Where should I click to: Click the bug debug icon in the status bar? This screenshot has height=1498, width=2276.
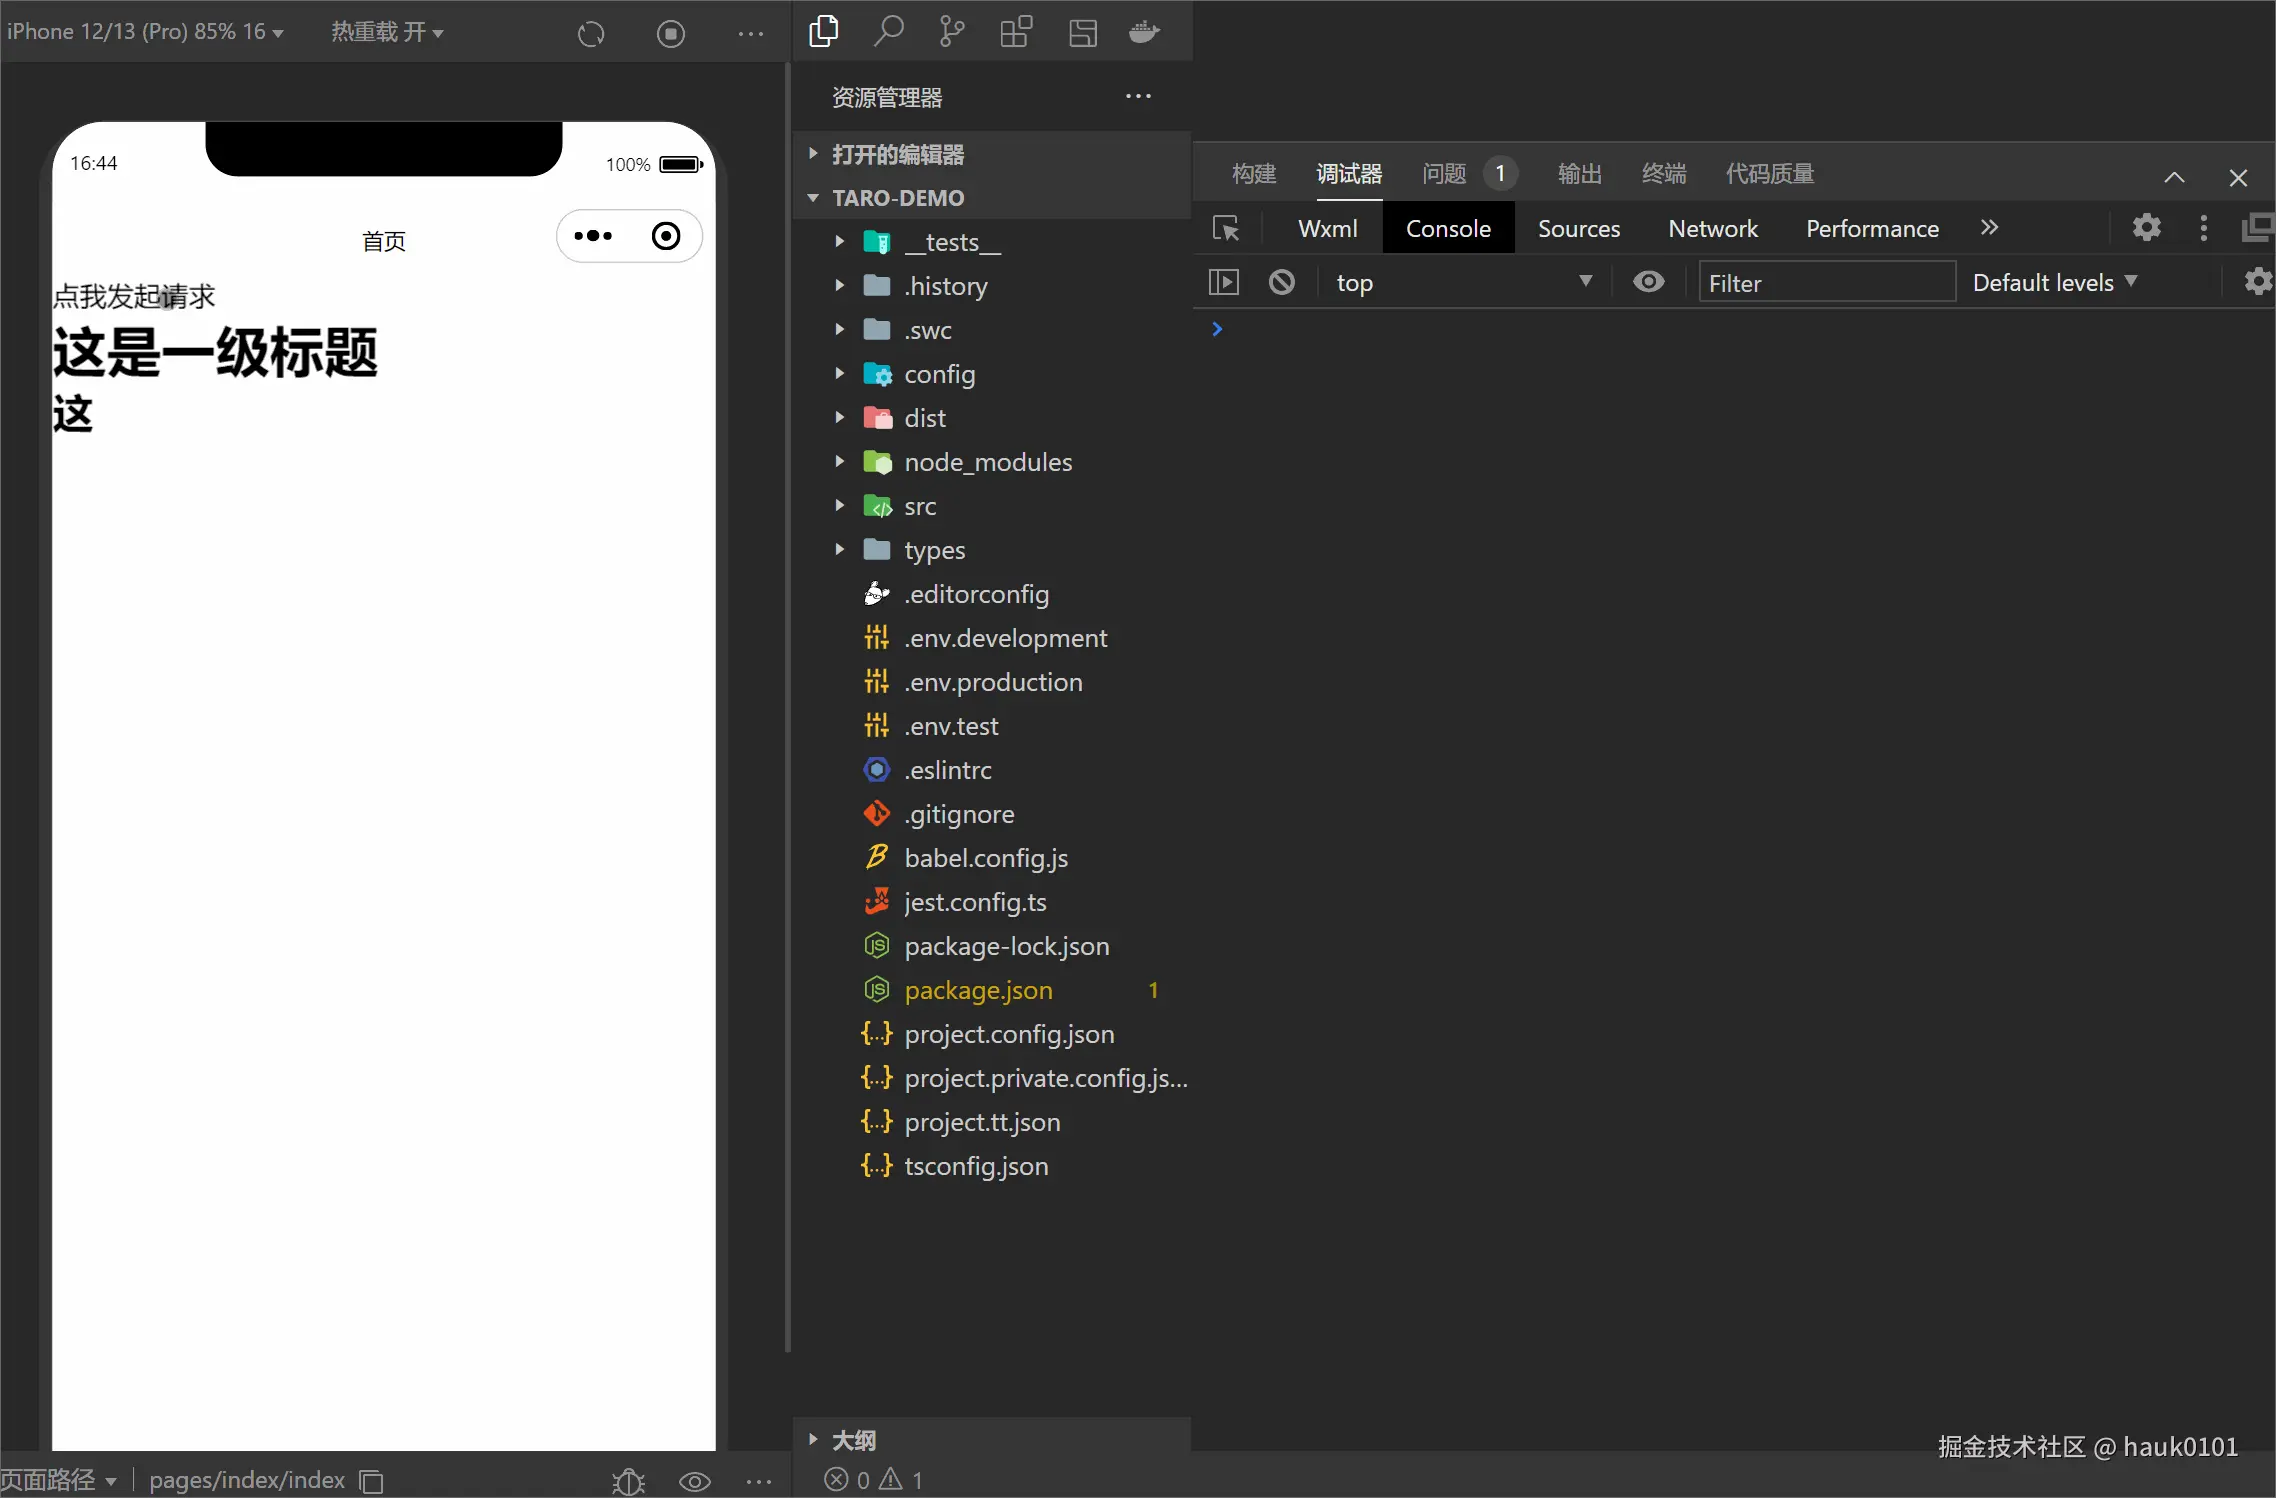tap(627, 1481)
